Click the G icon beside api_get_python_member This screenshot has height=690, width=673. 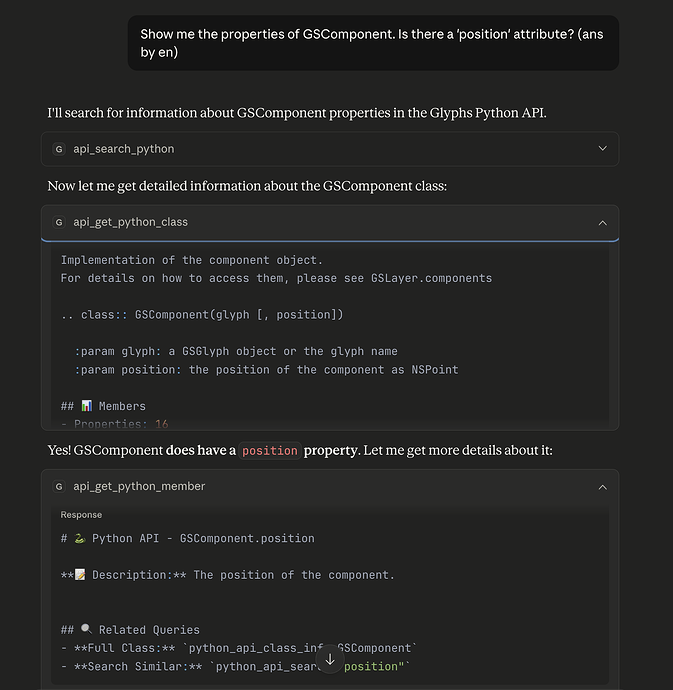click(x=59, y=486)
